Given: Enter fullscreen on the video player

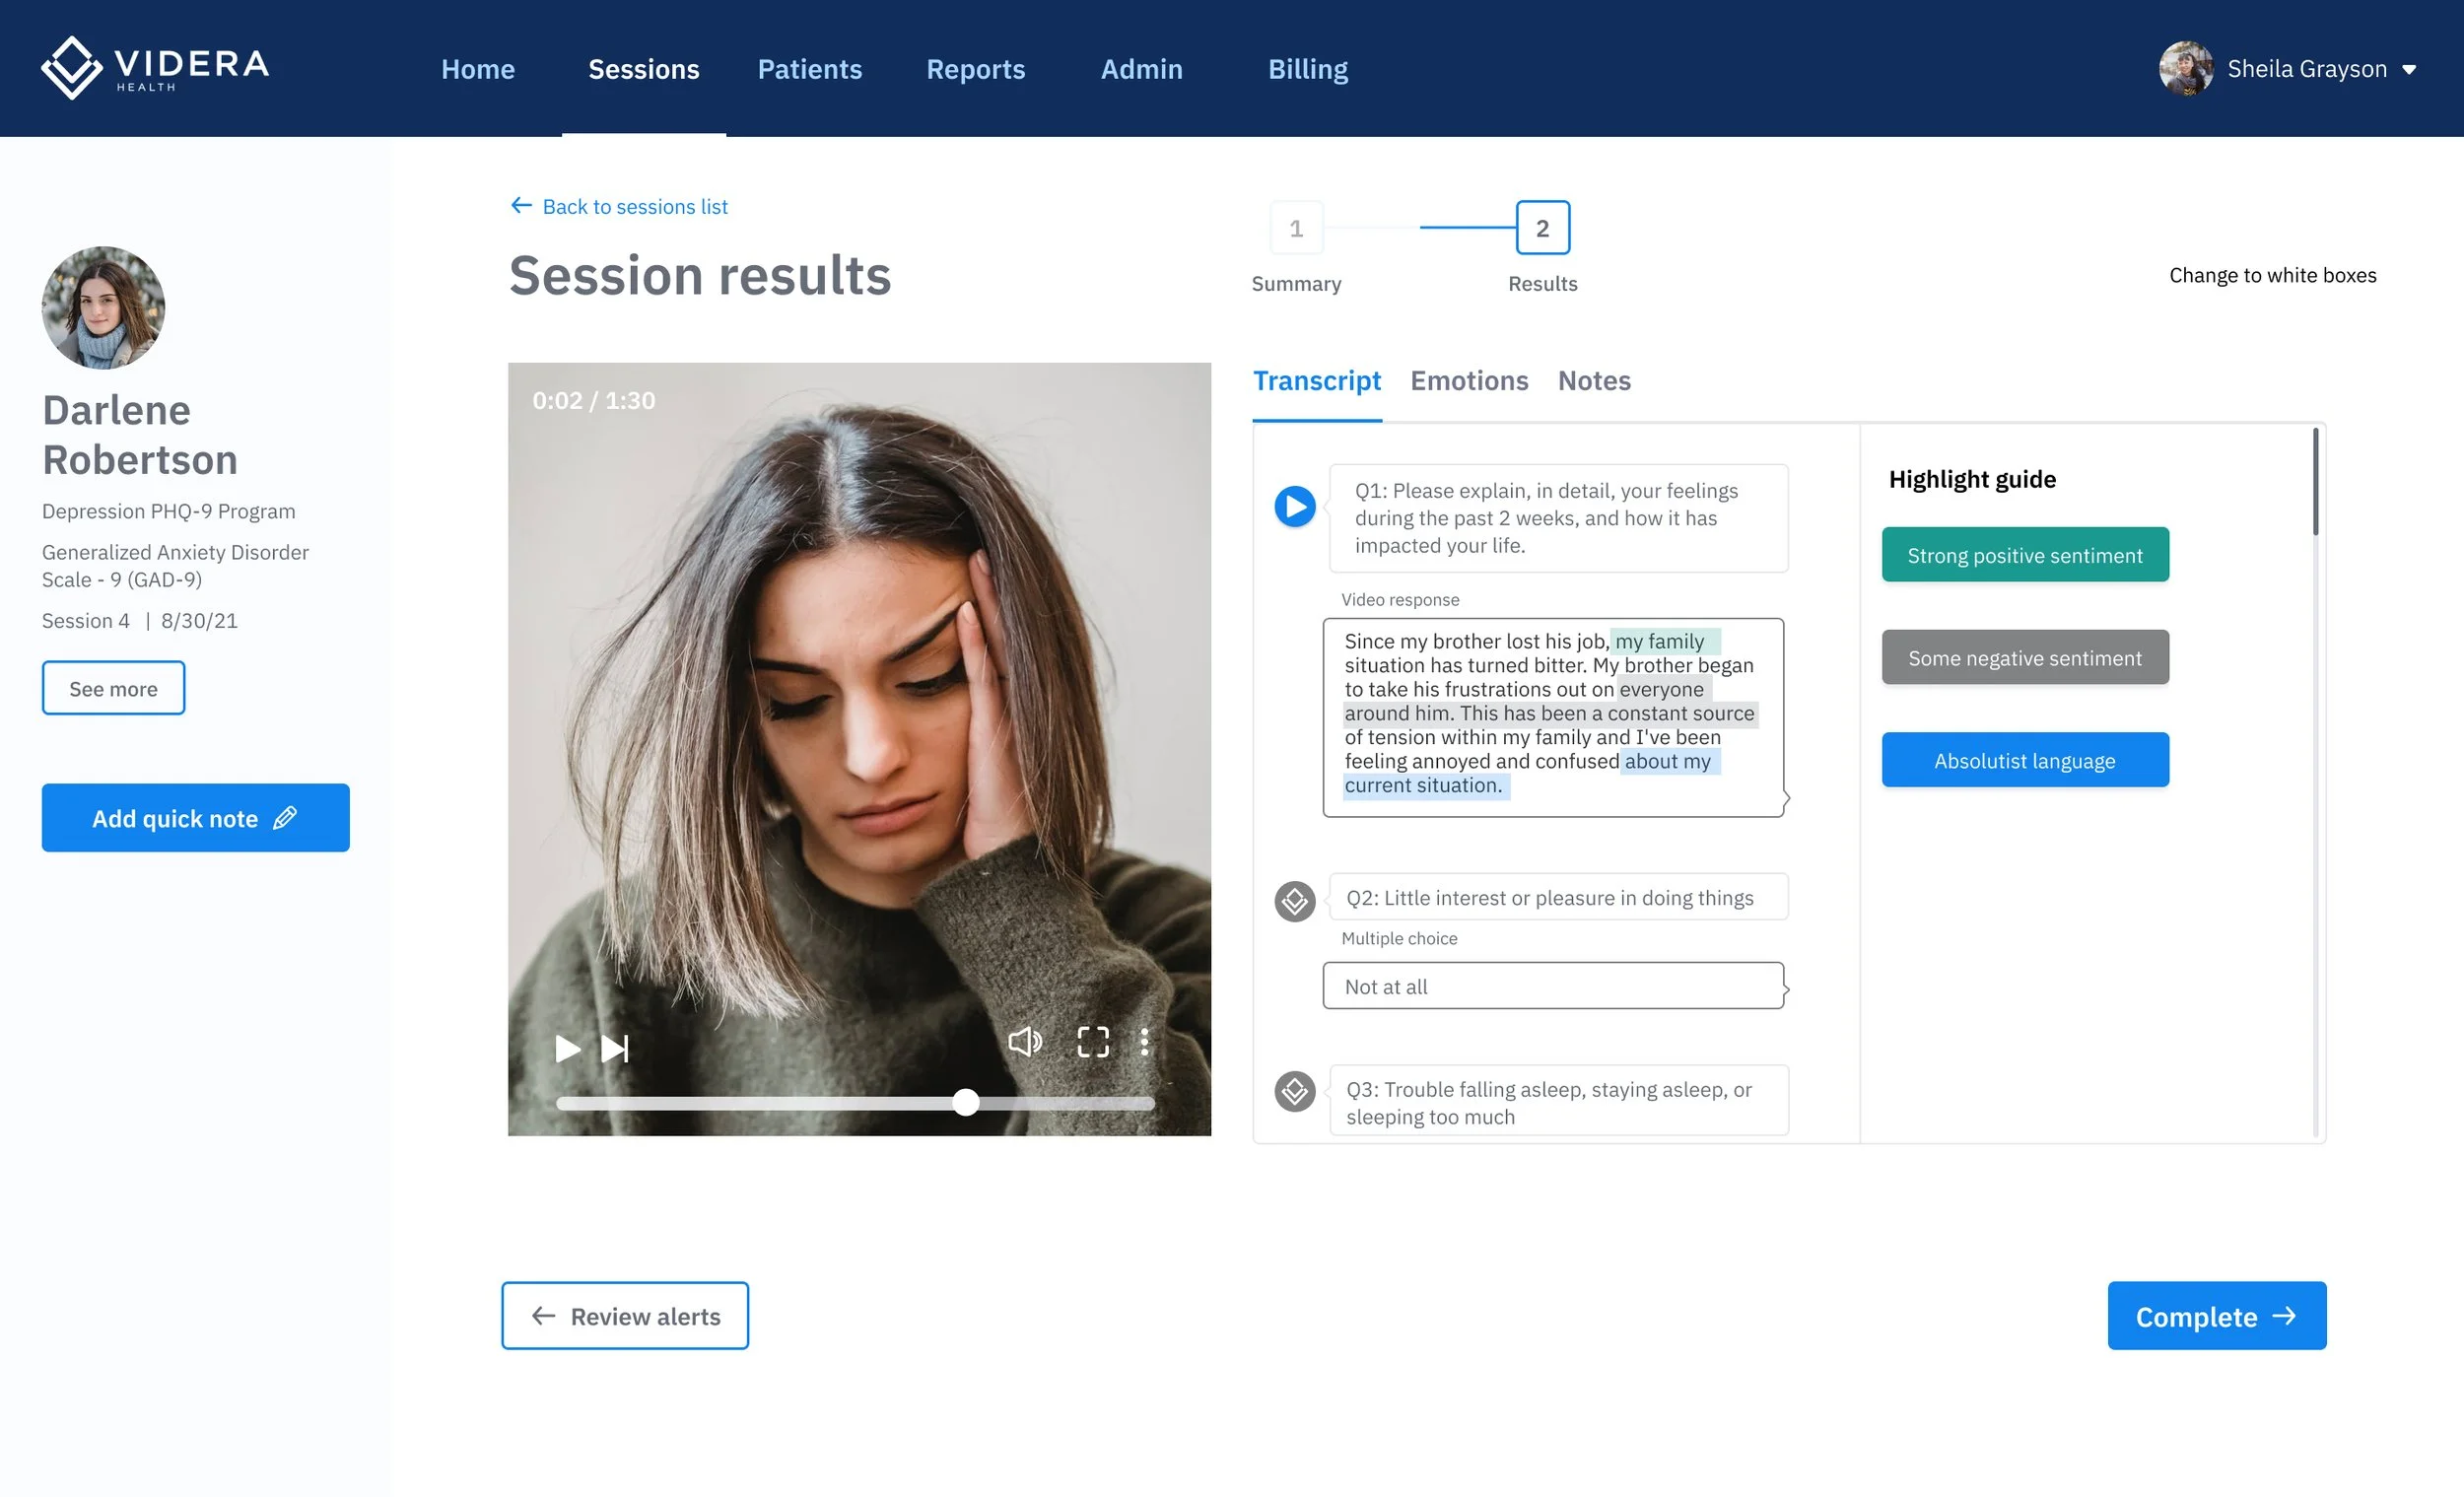Looking at the screenshot, I should [x=1092, y=1042].
